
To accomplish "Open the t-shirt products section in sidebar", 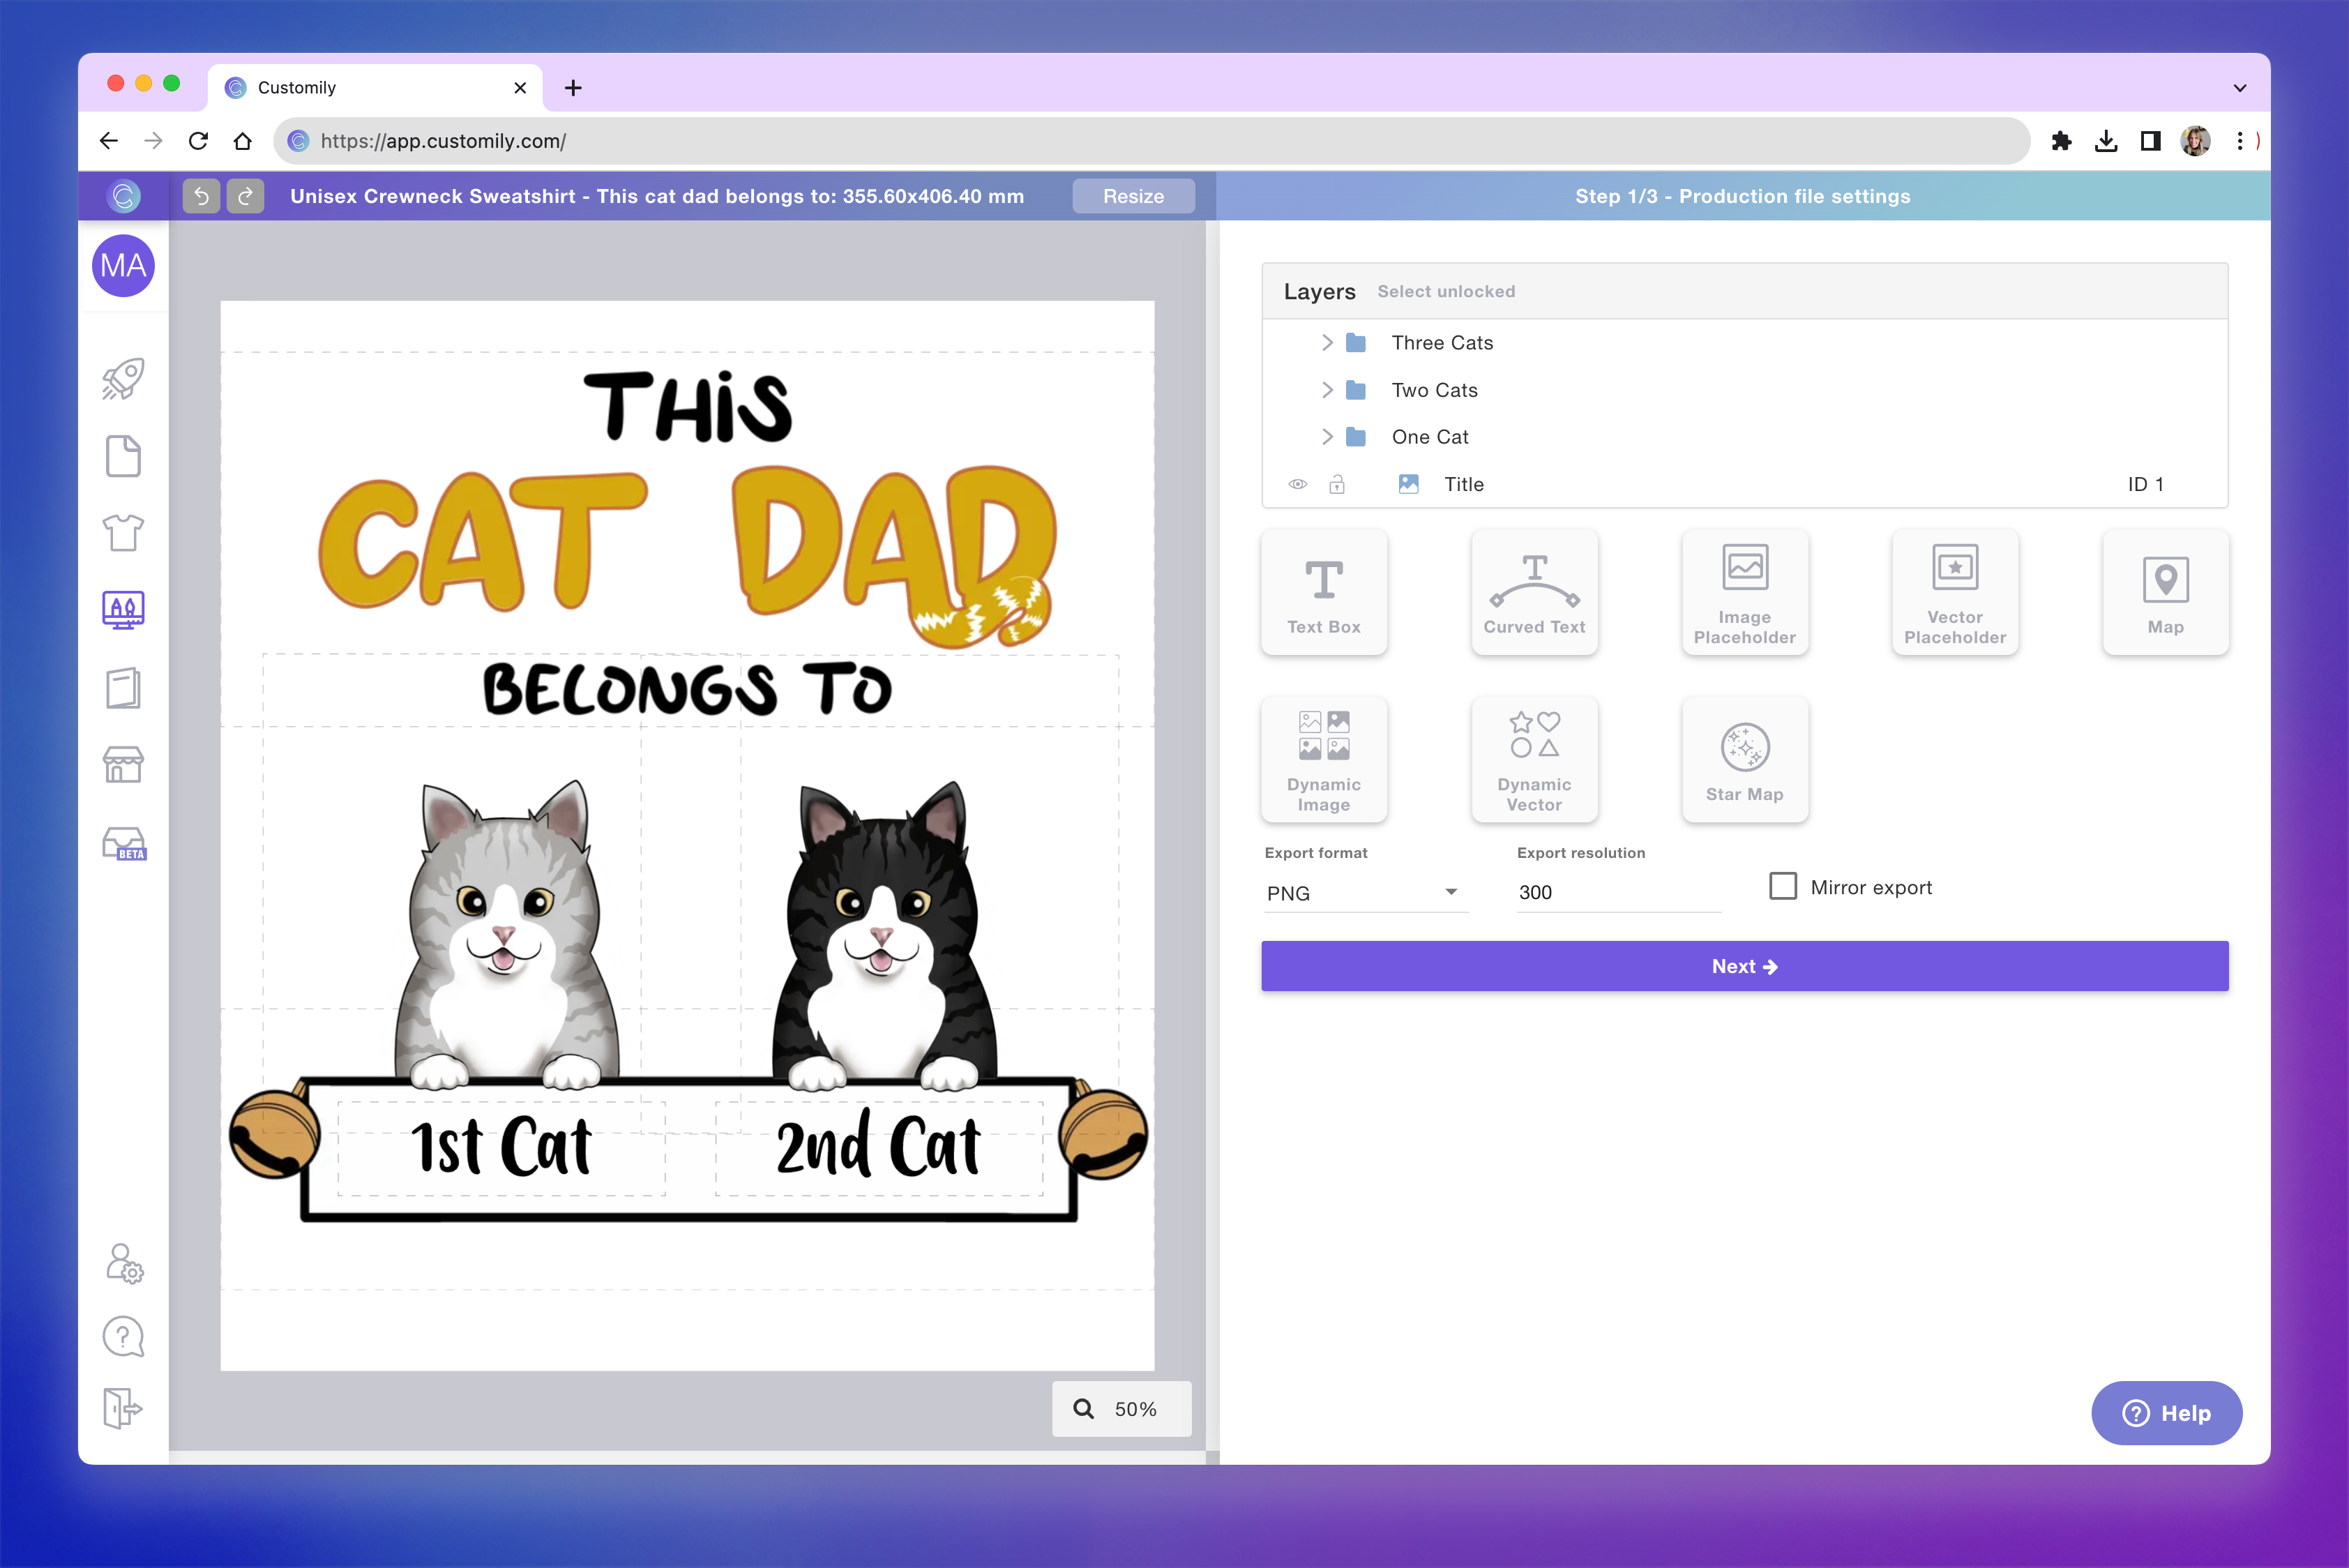I will (x=123, y=533).
